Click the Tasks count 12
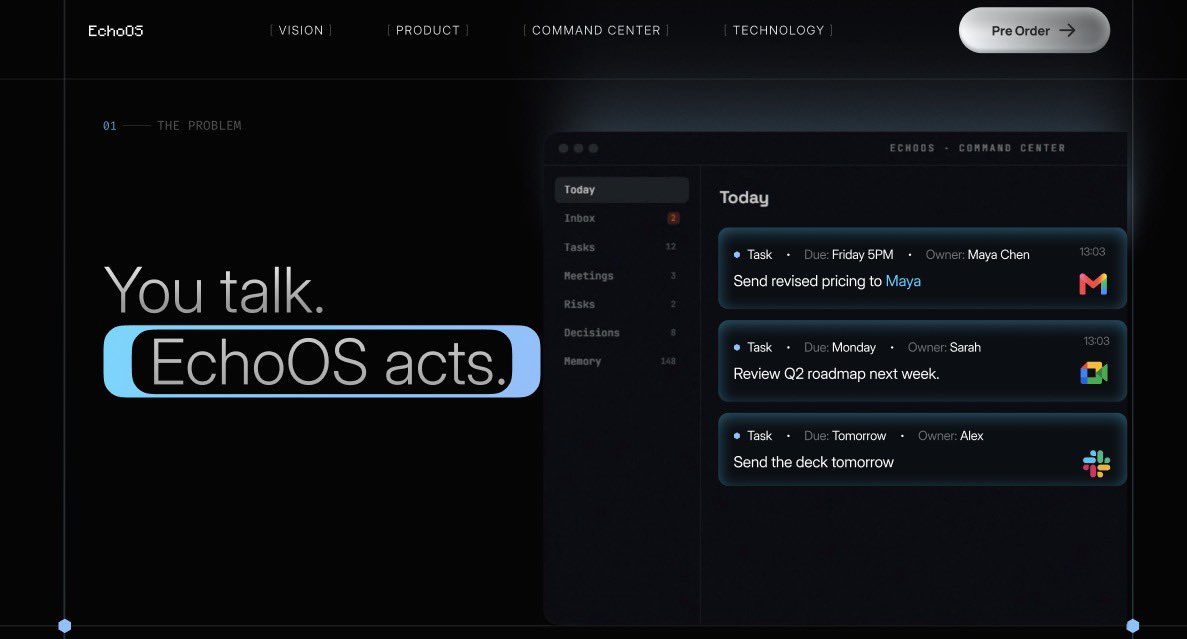This screenshot has width=1187, height=639. tap(671, 247)
